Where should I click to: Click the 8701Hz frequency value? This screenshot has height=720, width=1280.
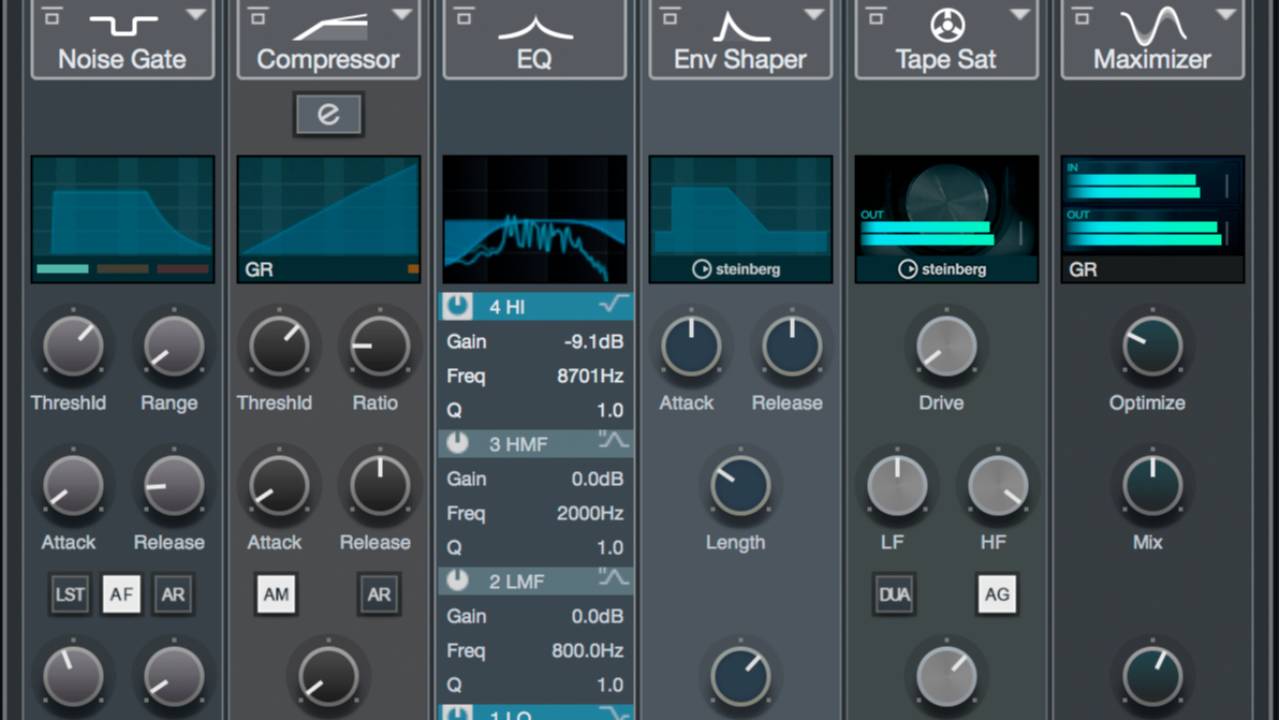(590, 377)
